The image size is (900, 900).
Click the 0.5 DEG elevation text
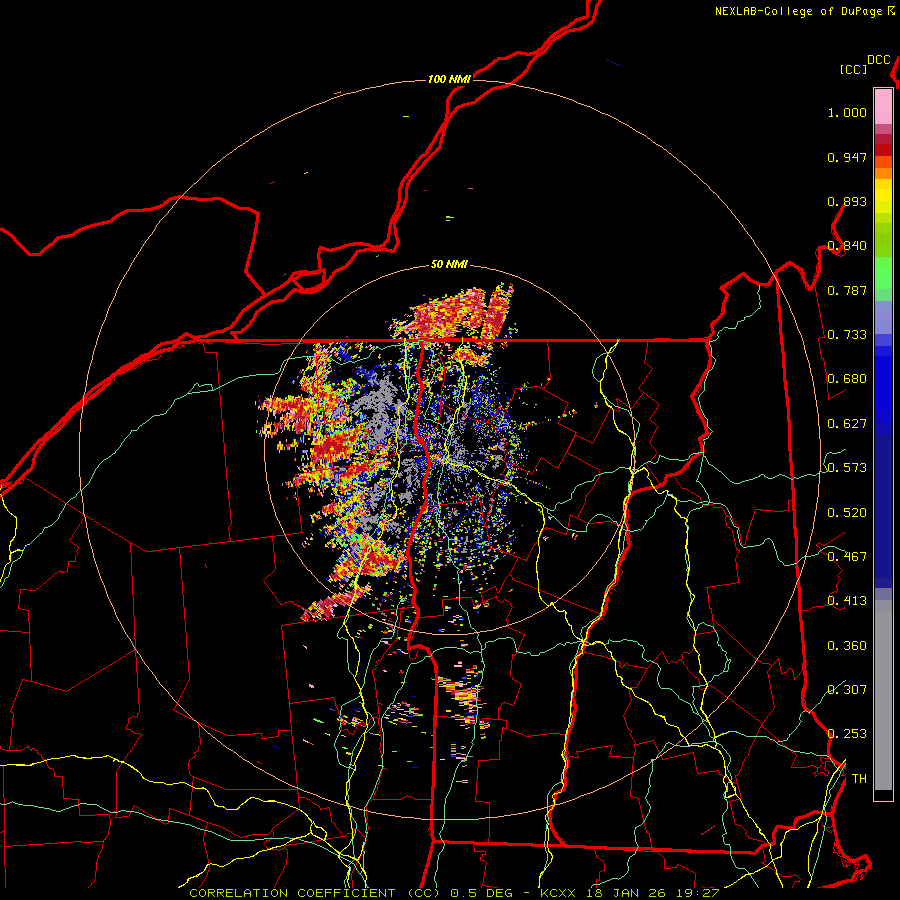pyautogui.click(x=481, y=893)
